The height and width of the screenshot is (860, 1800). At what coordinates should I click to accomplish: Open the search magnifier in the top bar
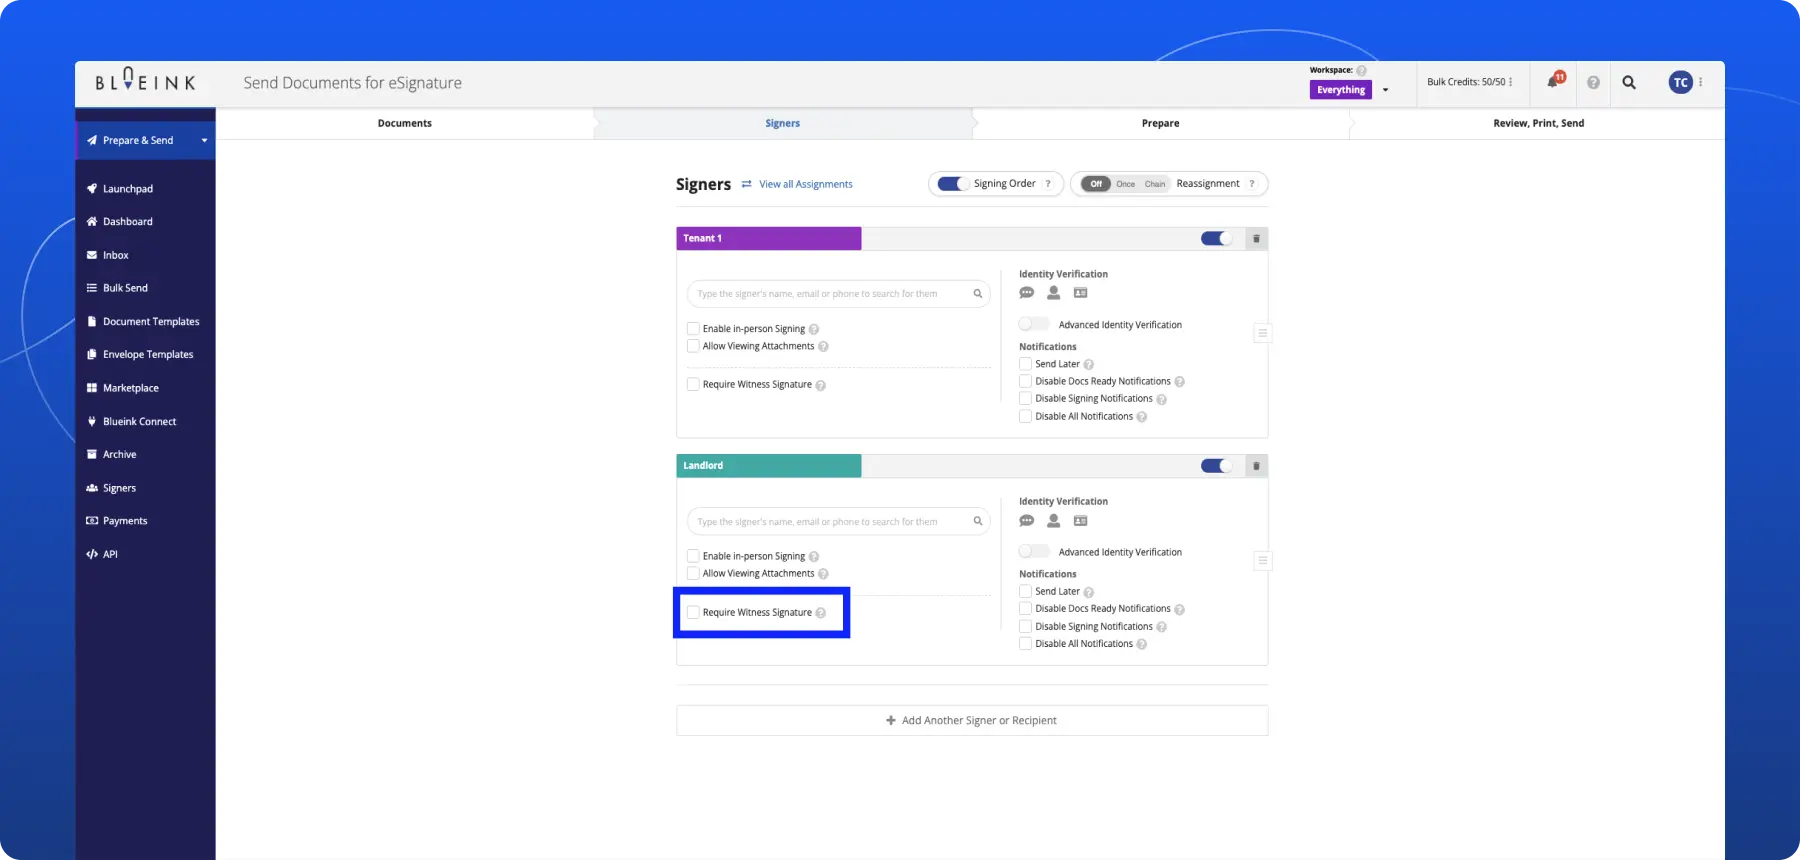coord(1629,82)
